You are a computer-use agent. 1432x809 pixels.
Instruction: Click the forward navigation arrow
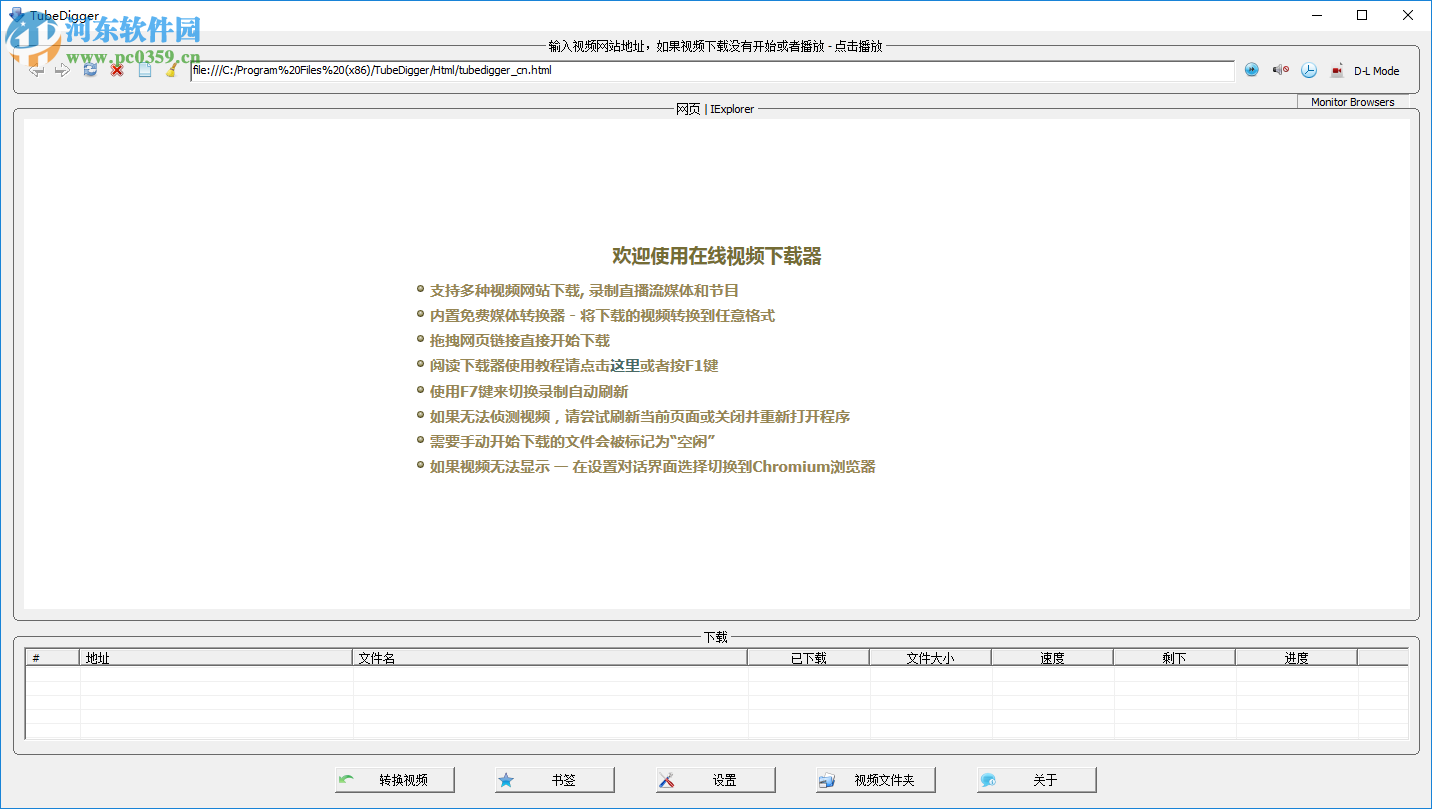[x=62, y=70]
